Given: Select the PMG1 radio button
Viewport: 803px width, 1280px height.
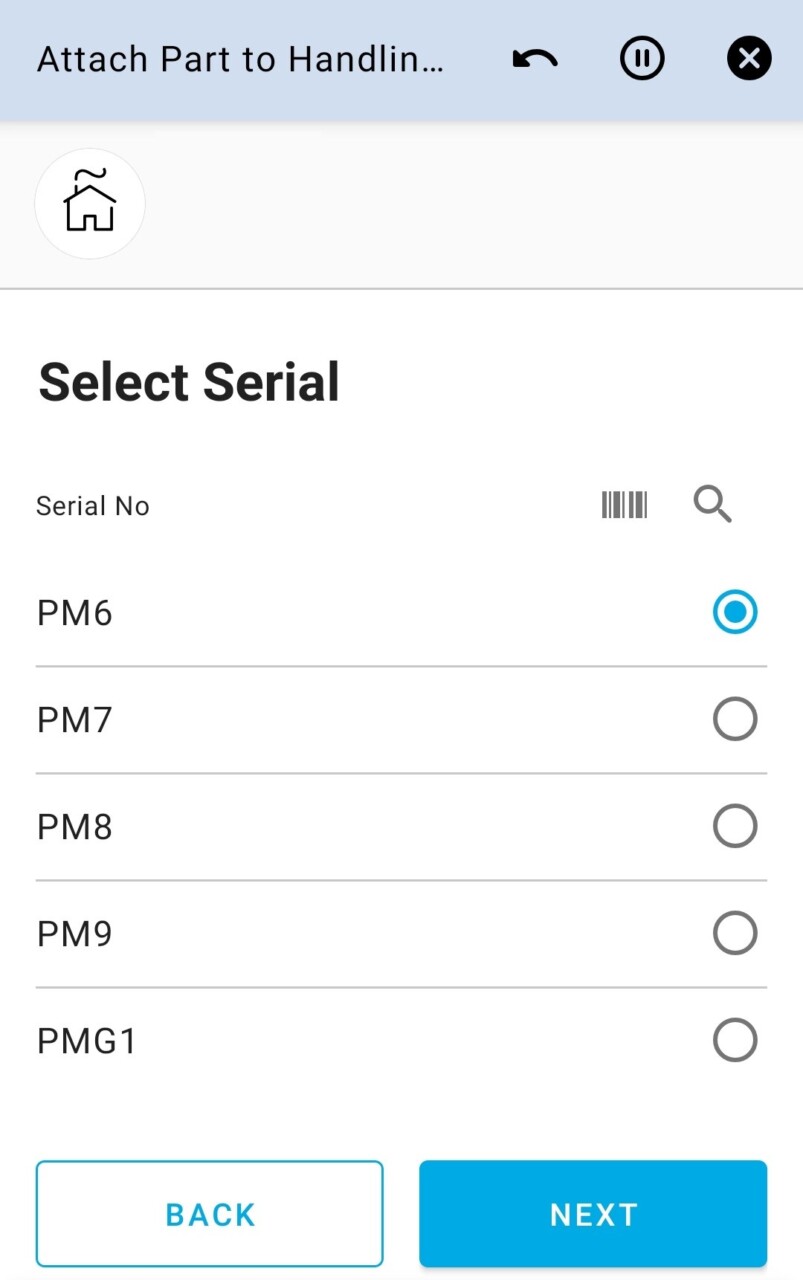Looking at the screenshot, I should coord(735,1040).
